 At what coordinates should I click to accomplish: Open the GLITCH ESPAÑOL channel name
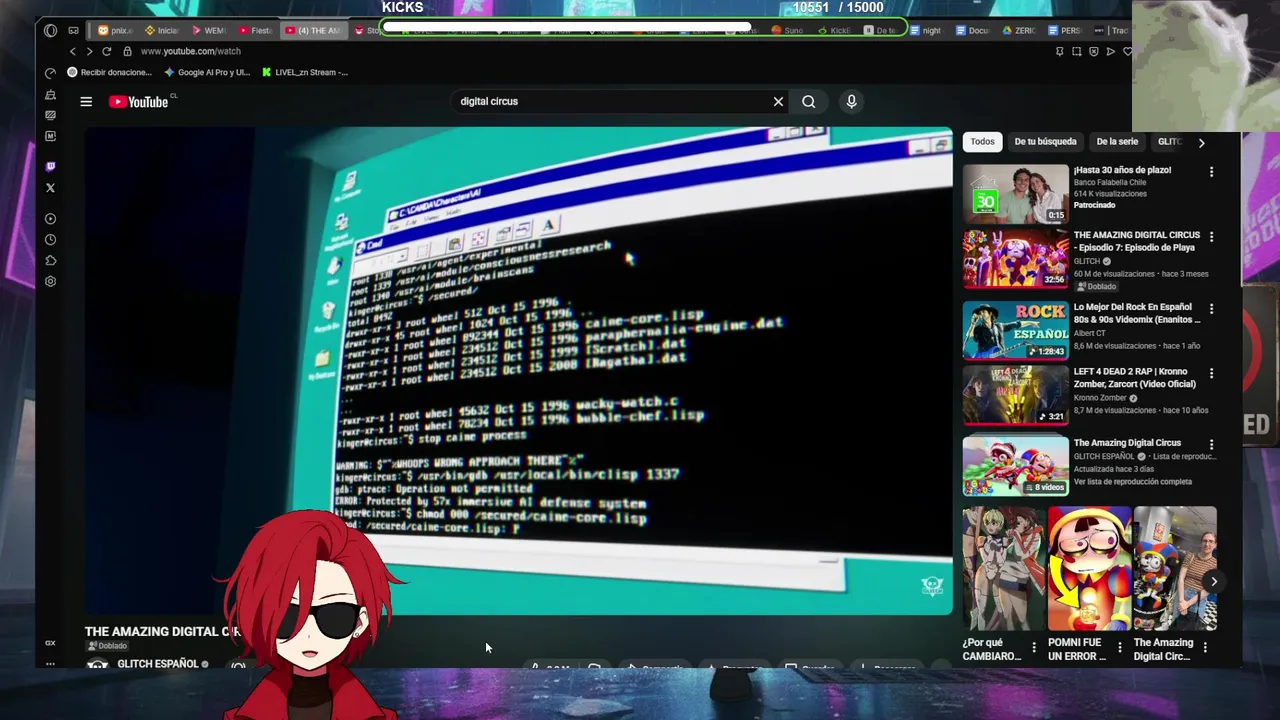coord(157,664)
